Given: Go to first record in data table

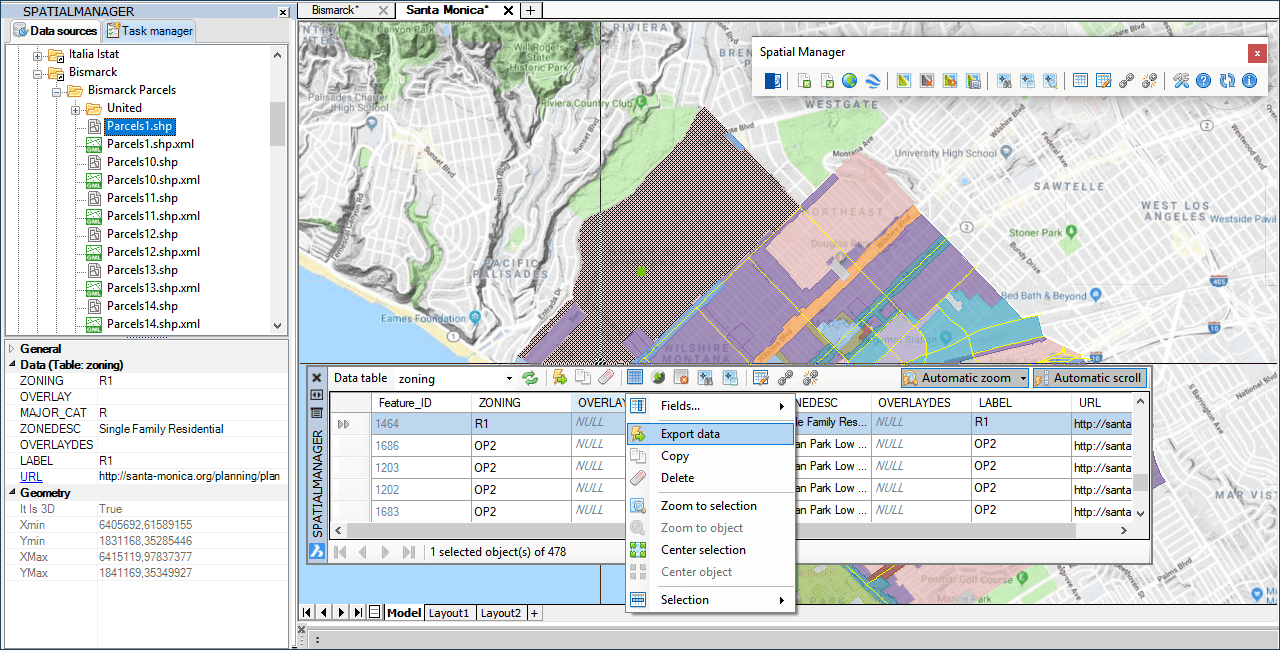Looking at the screenshot, I should click(x=340, y=552).
